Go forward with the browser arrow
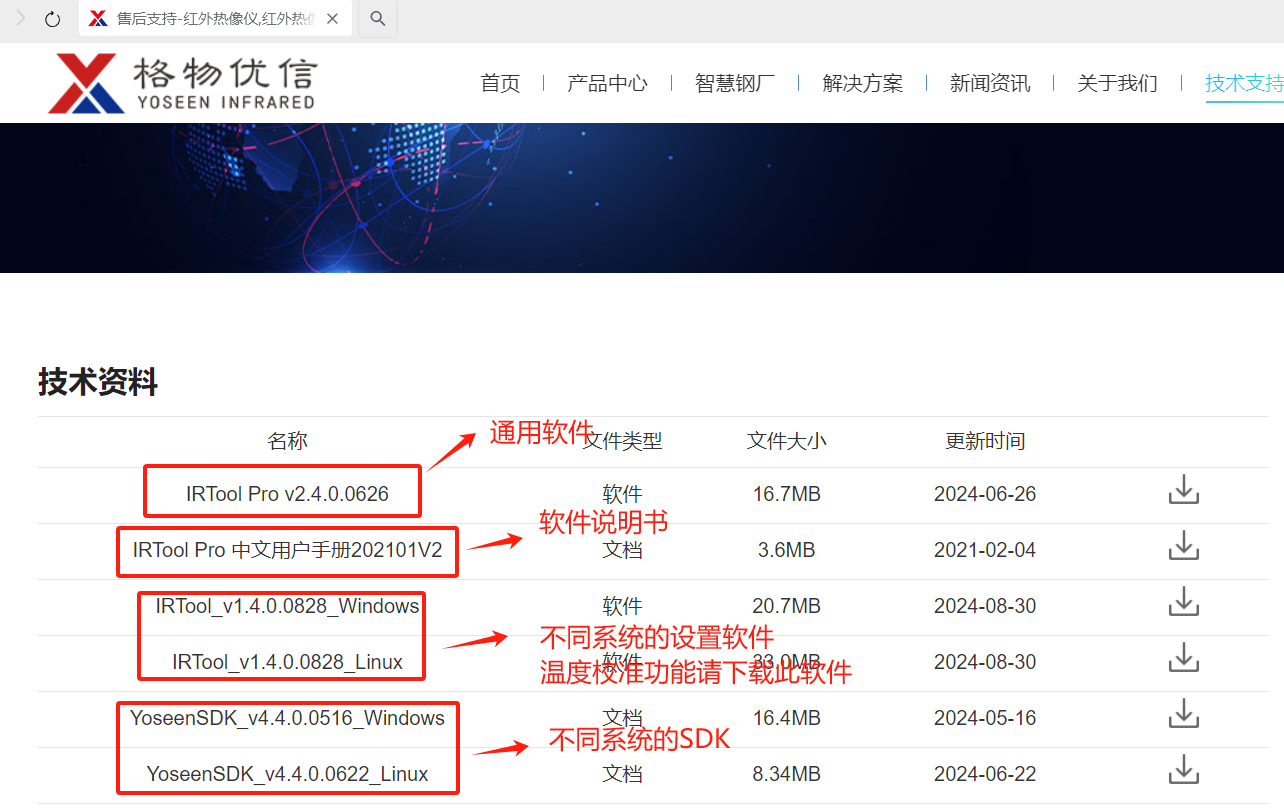This screenshot has height=809, width=1284. (x=20, y=18)
